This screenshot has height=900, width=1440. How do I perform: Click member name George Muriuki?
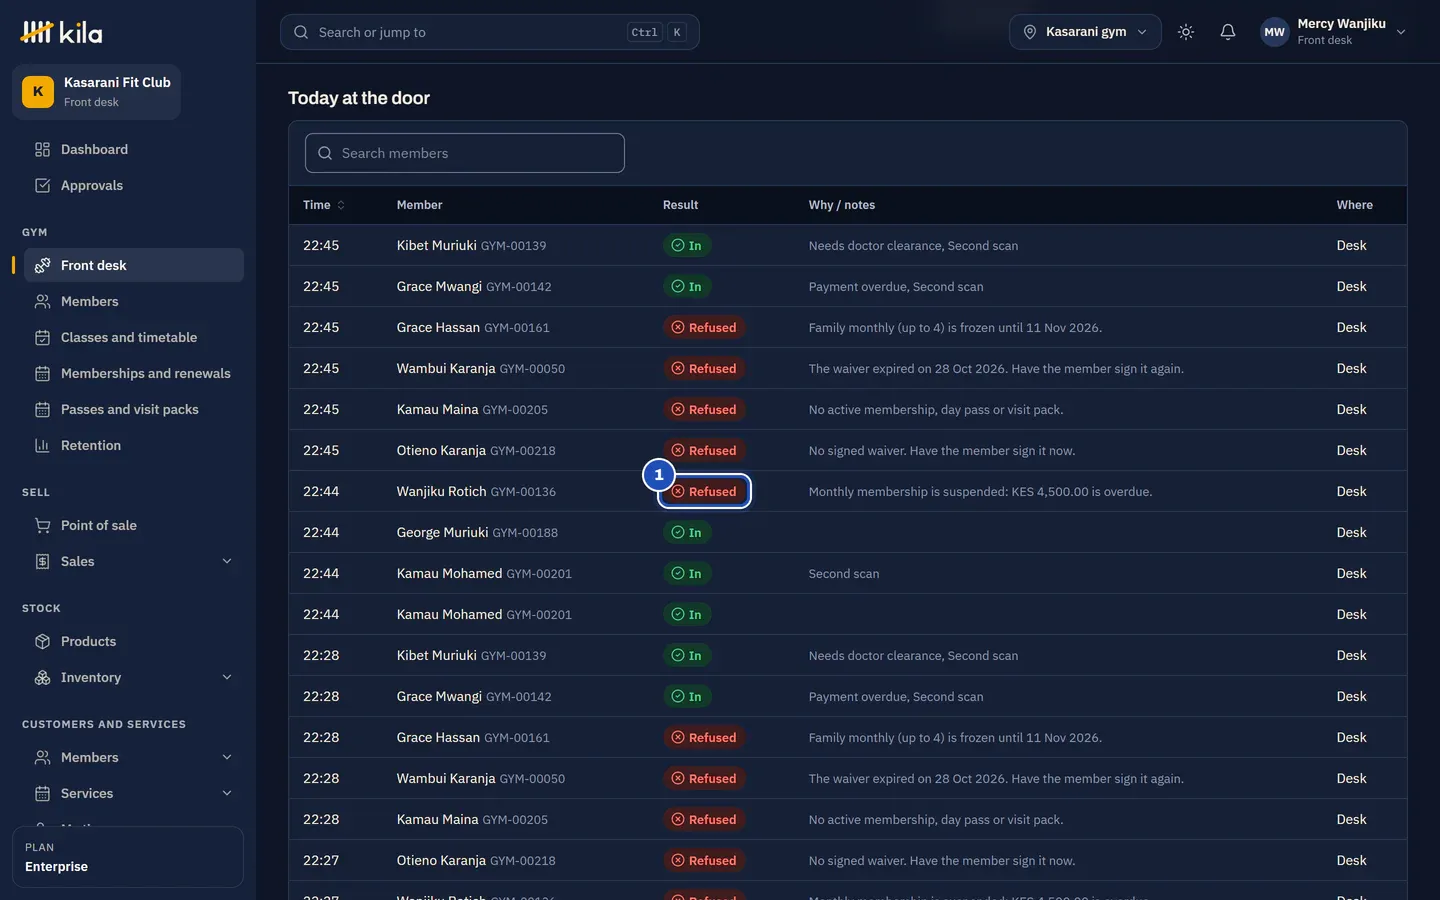coord(442,533)
